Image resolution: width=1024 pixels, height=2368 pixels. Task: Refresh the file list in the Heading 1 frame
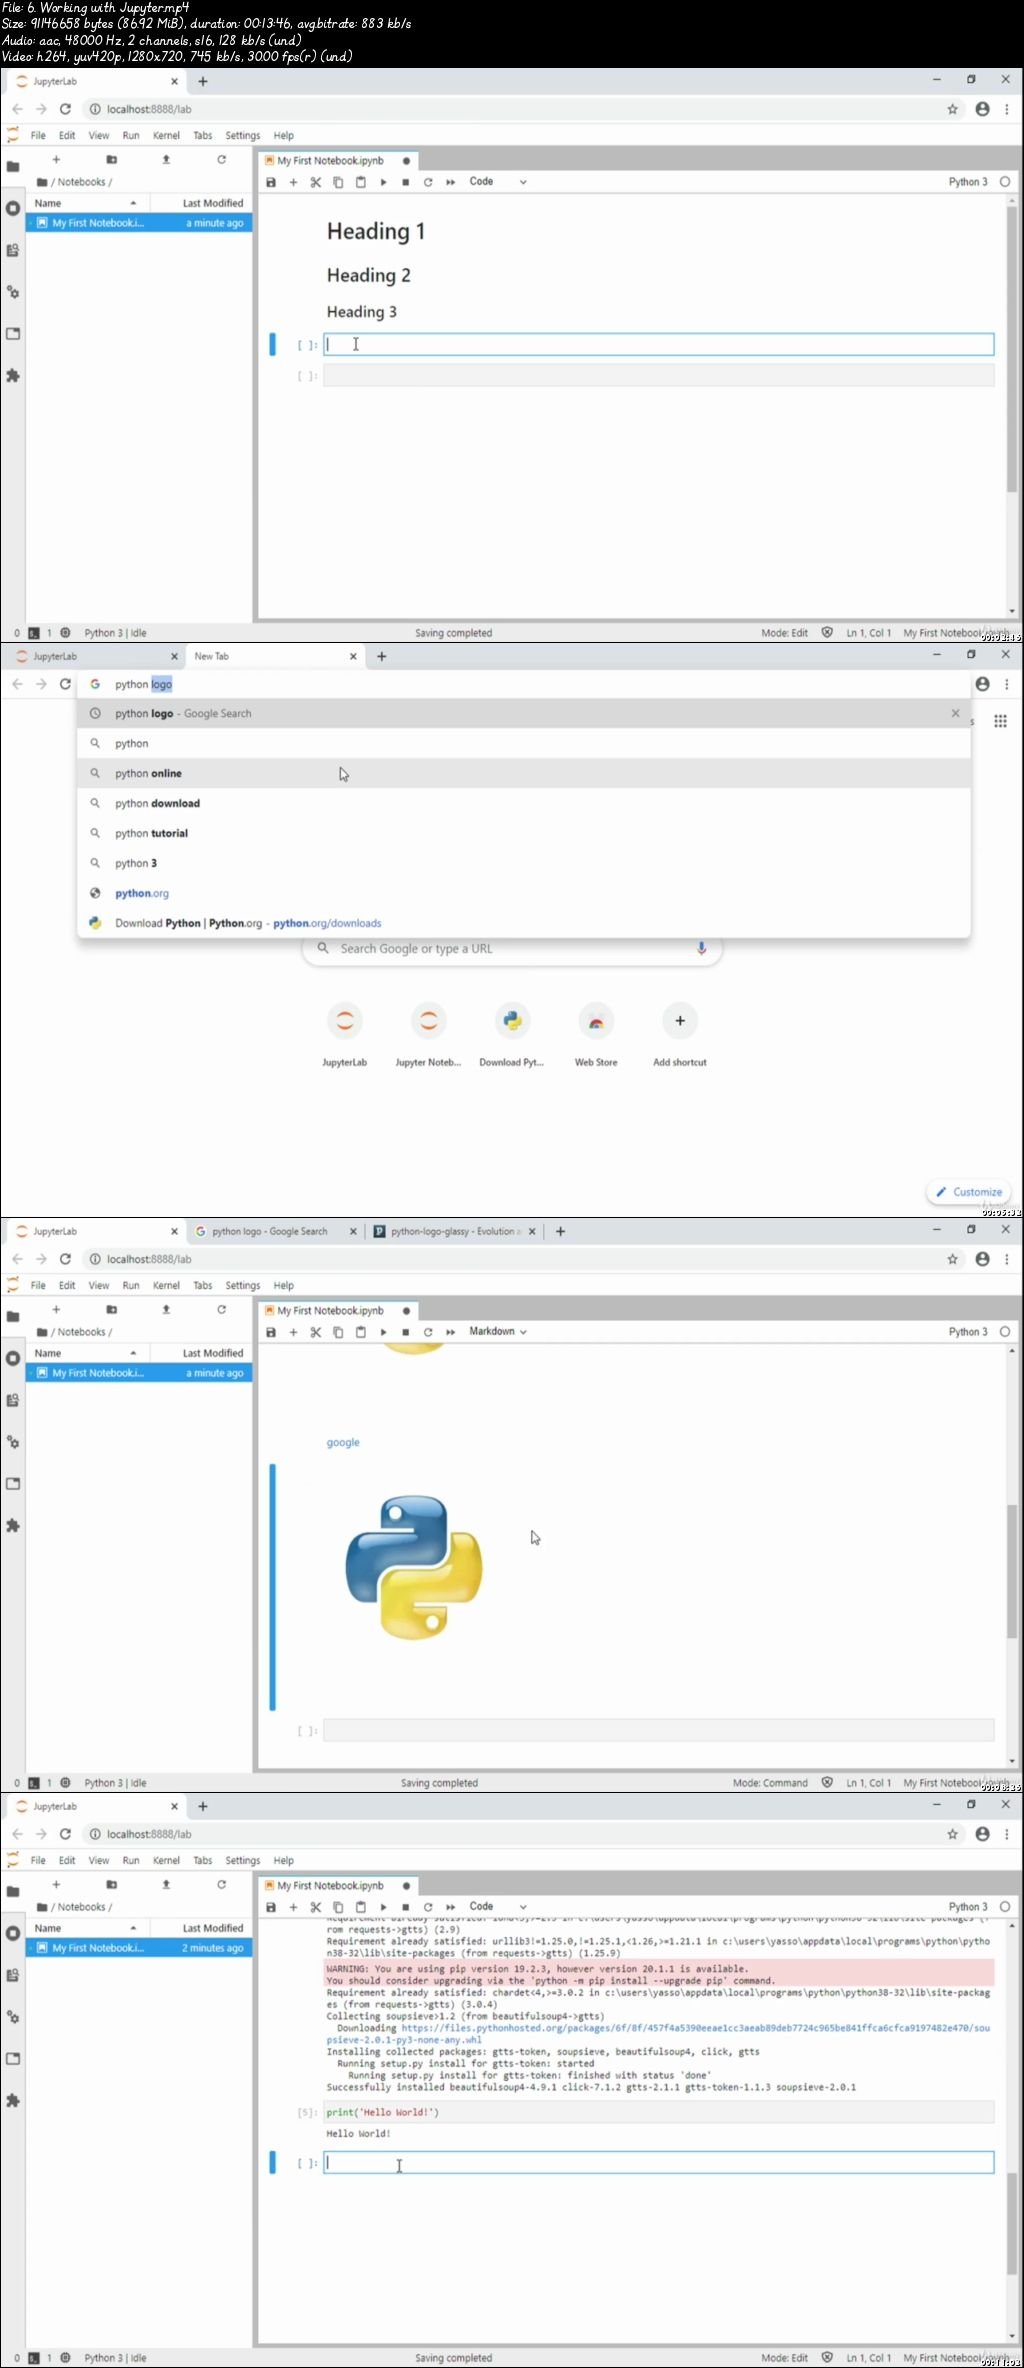click(221, 160)
